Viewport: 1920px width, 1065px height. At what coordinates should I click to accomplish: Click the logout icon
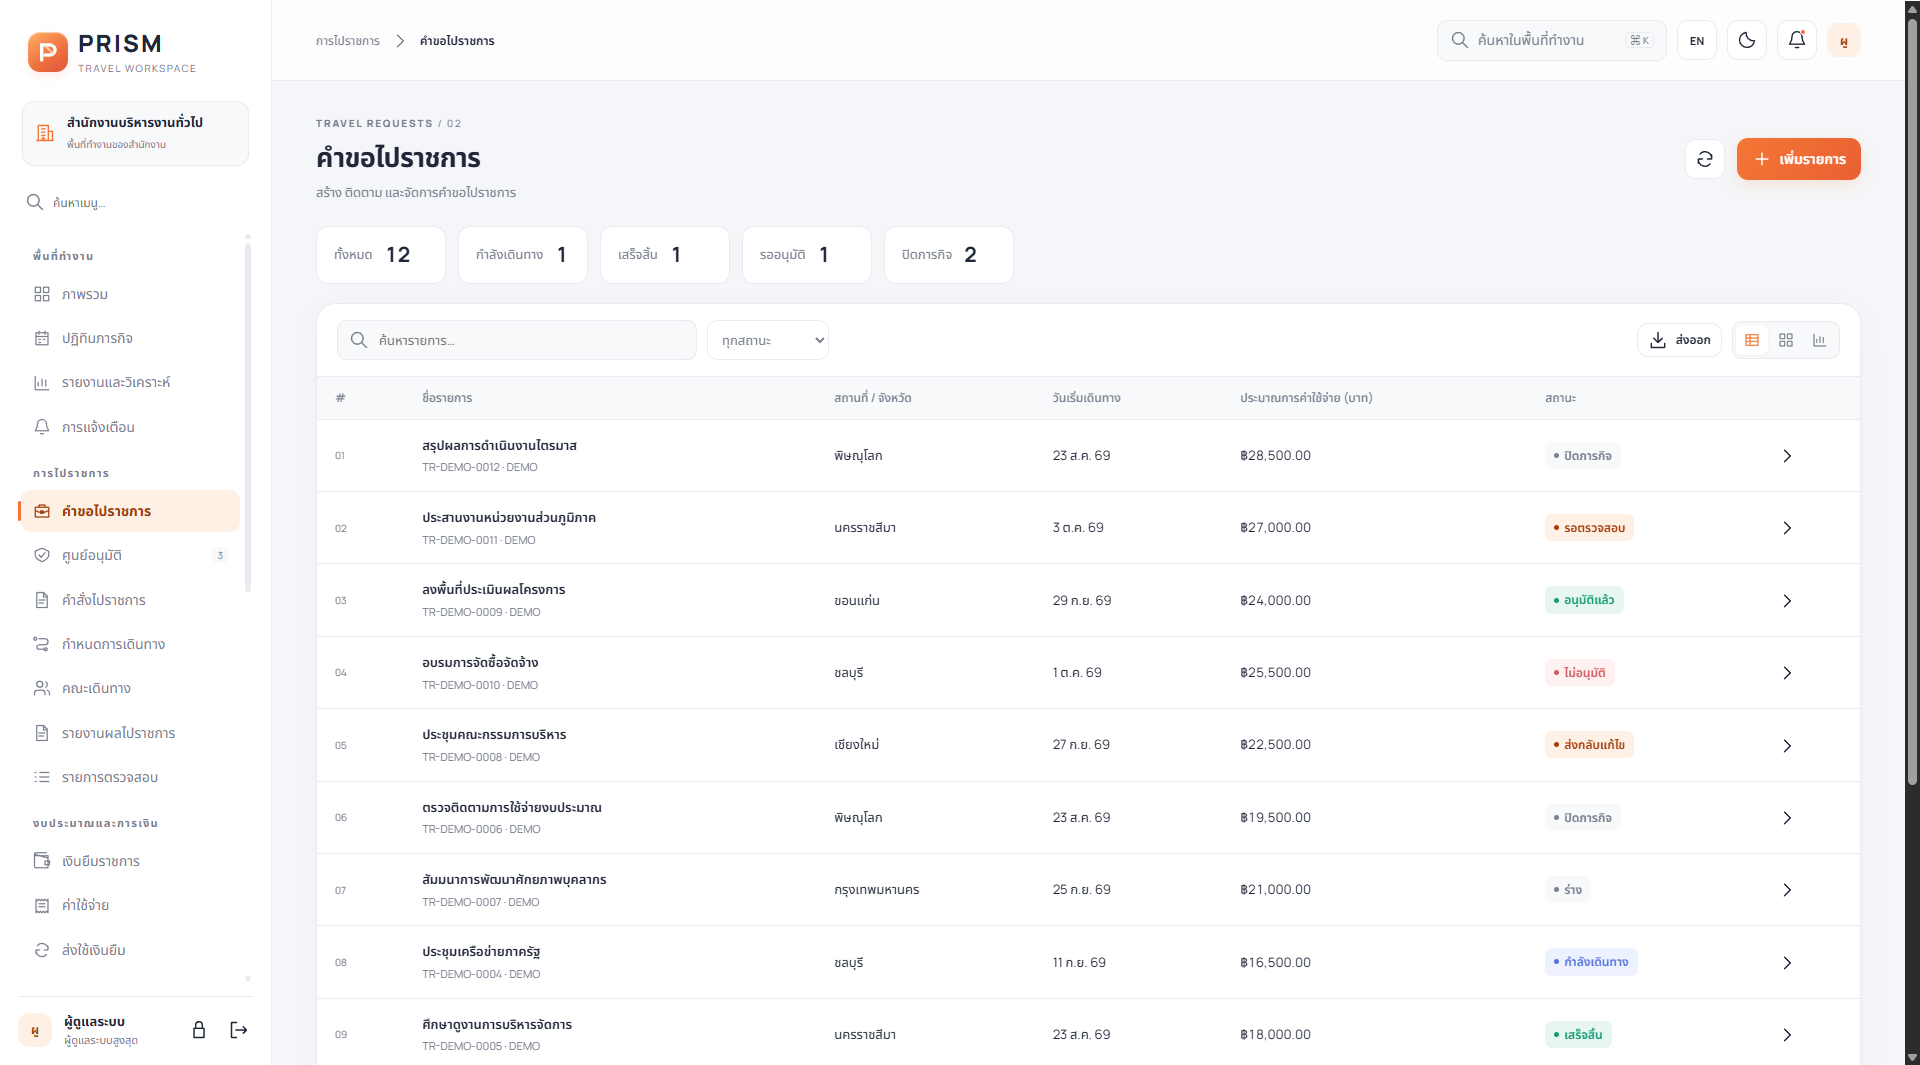tap(239, 1030)
